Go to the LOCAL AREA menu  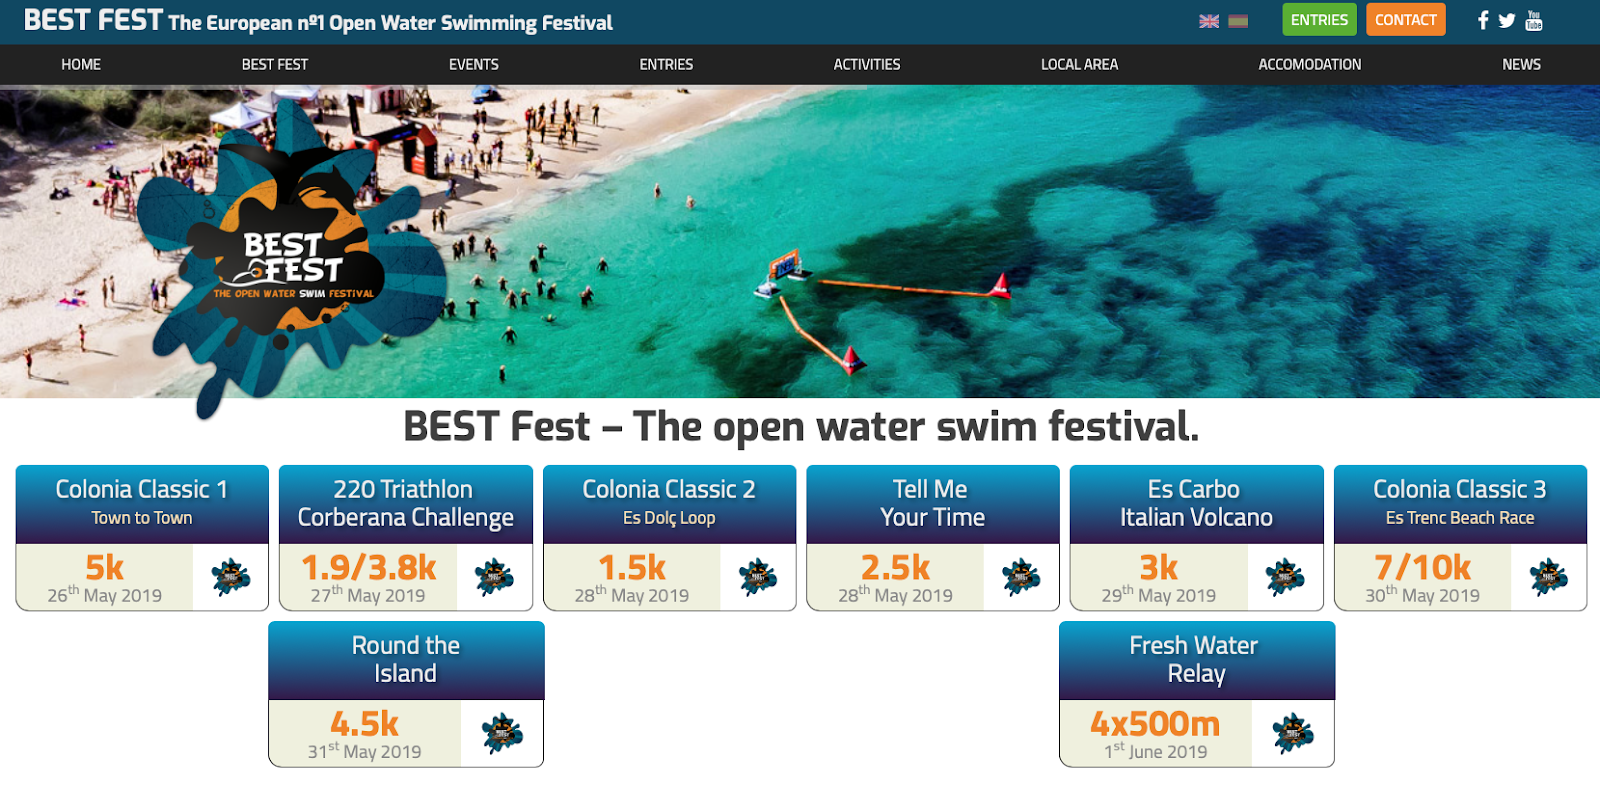(x=1080, y=64)
